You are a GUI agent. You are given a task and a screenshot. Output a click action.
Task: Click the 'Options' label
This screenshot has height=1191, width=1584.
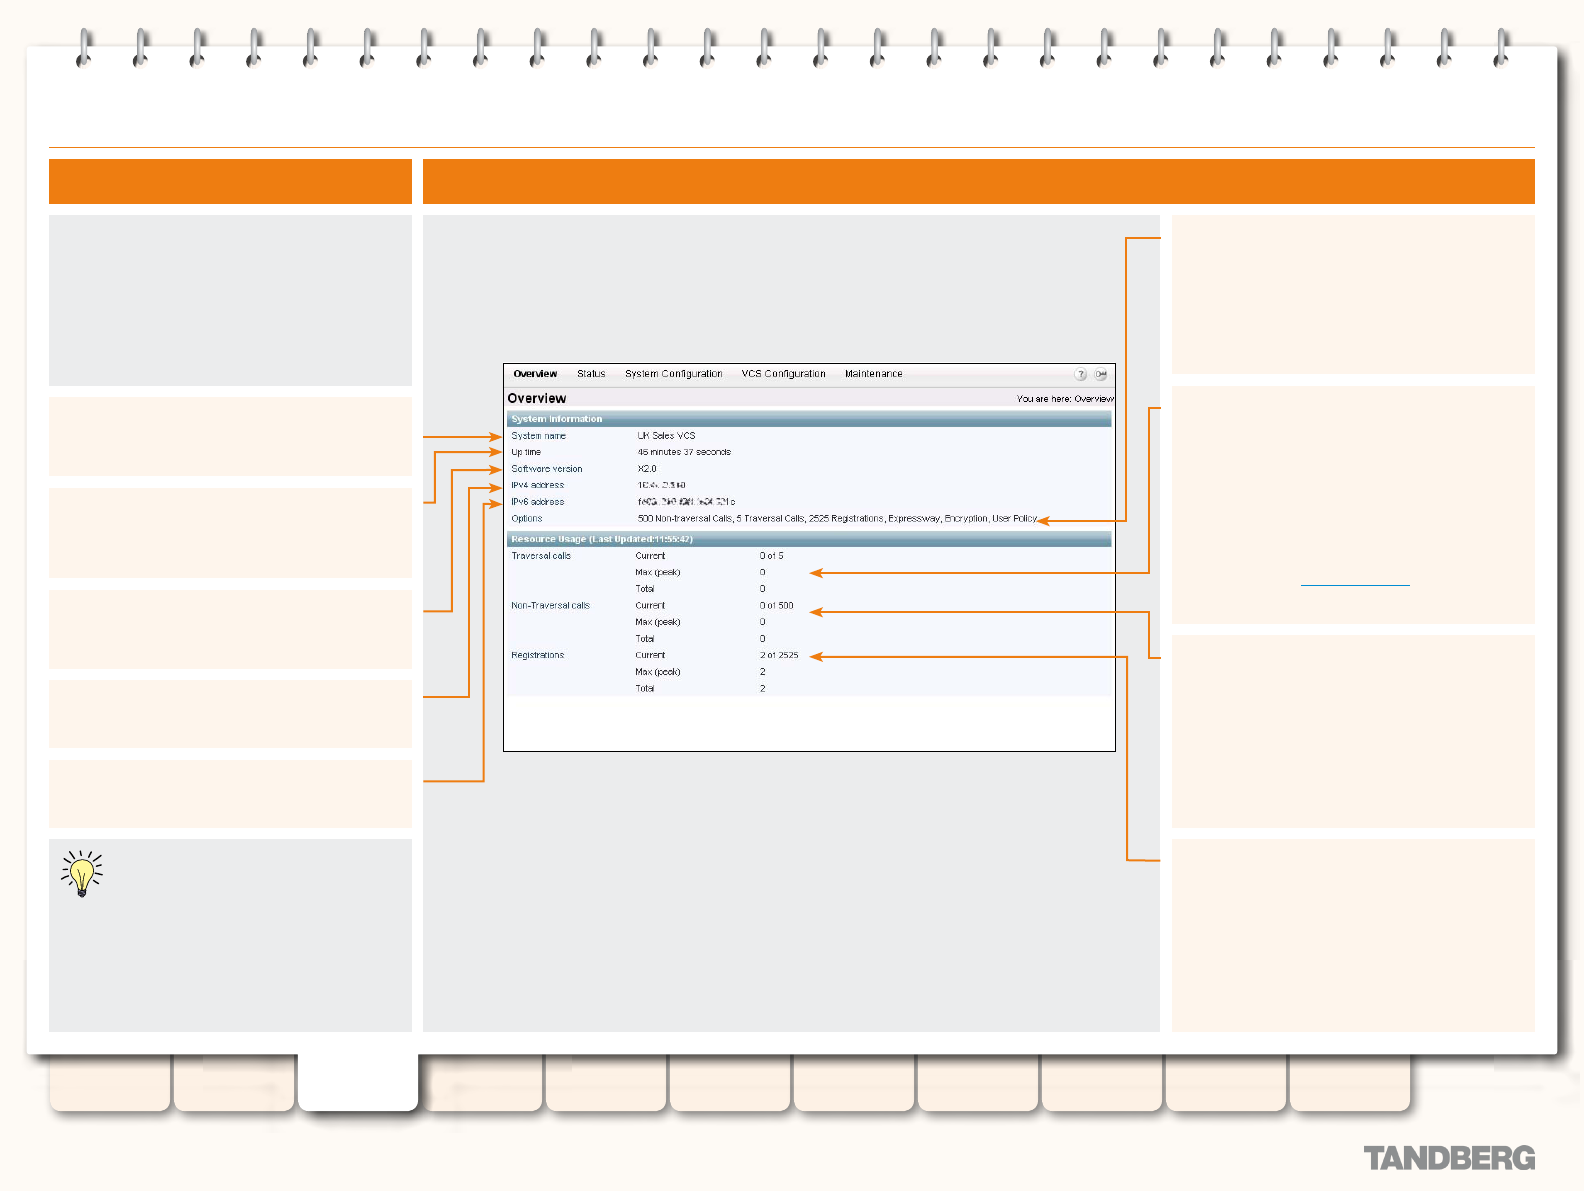pos(527,519)
